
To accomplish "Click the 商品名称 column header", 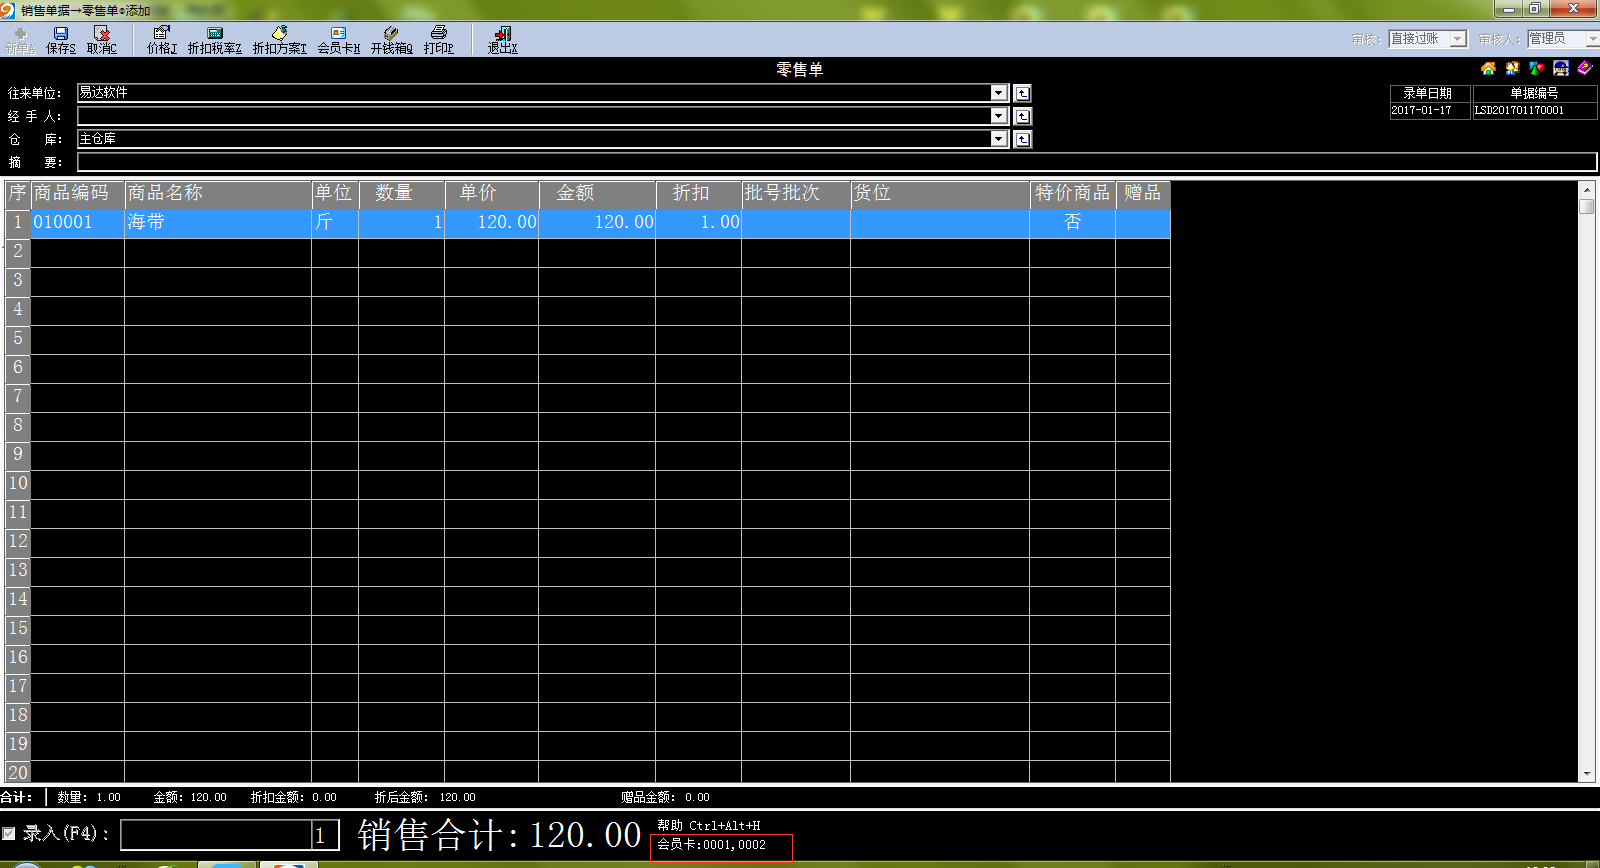I will point(217,193).
